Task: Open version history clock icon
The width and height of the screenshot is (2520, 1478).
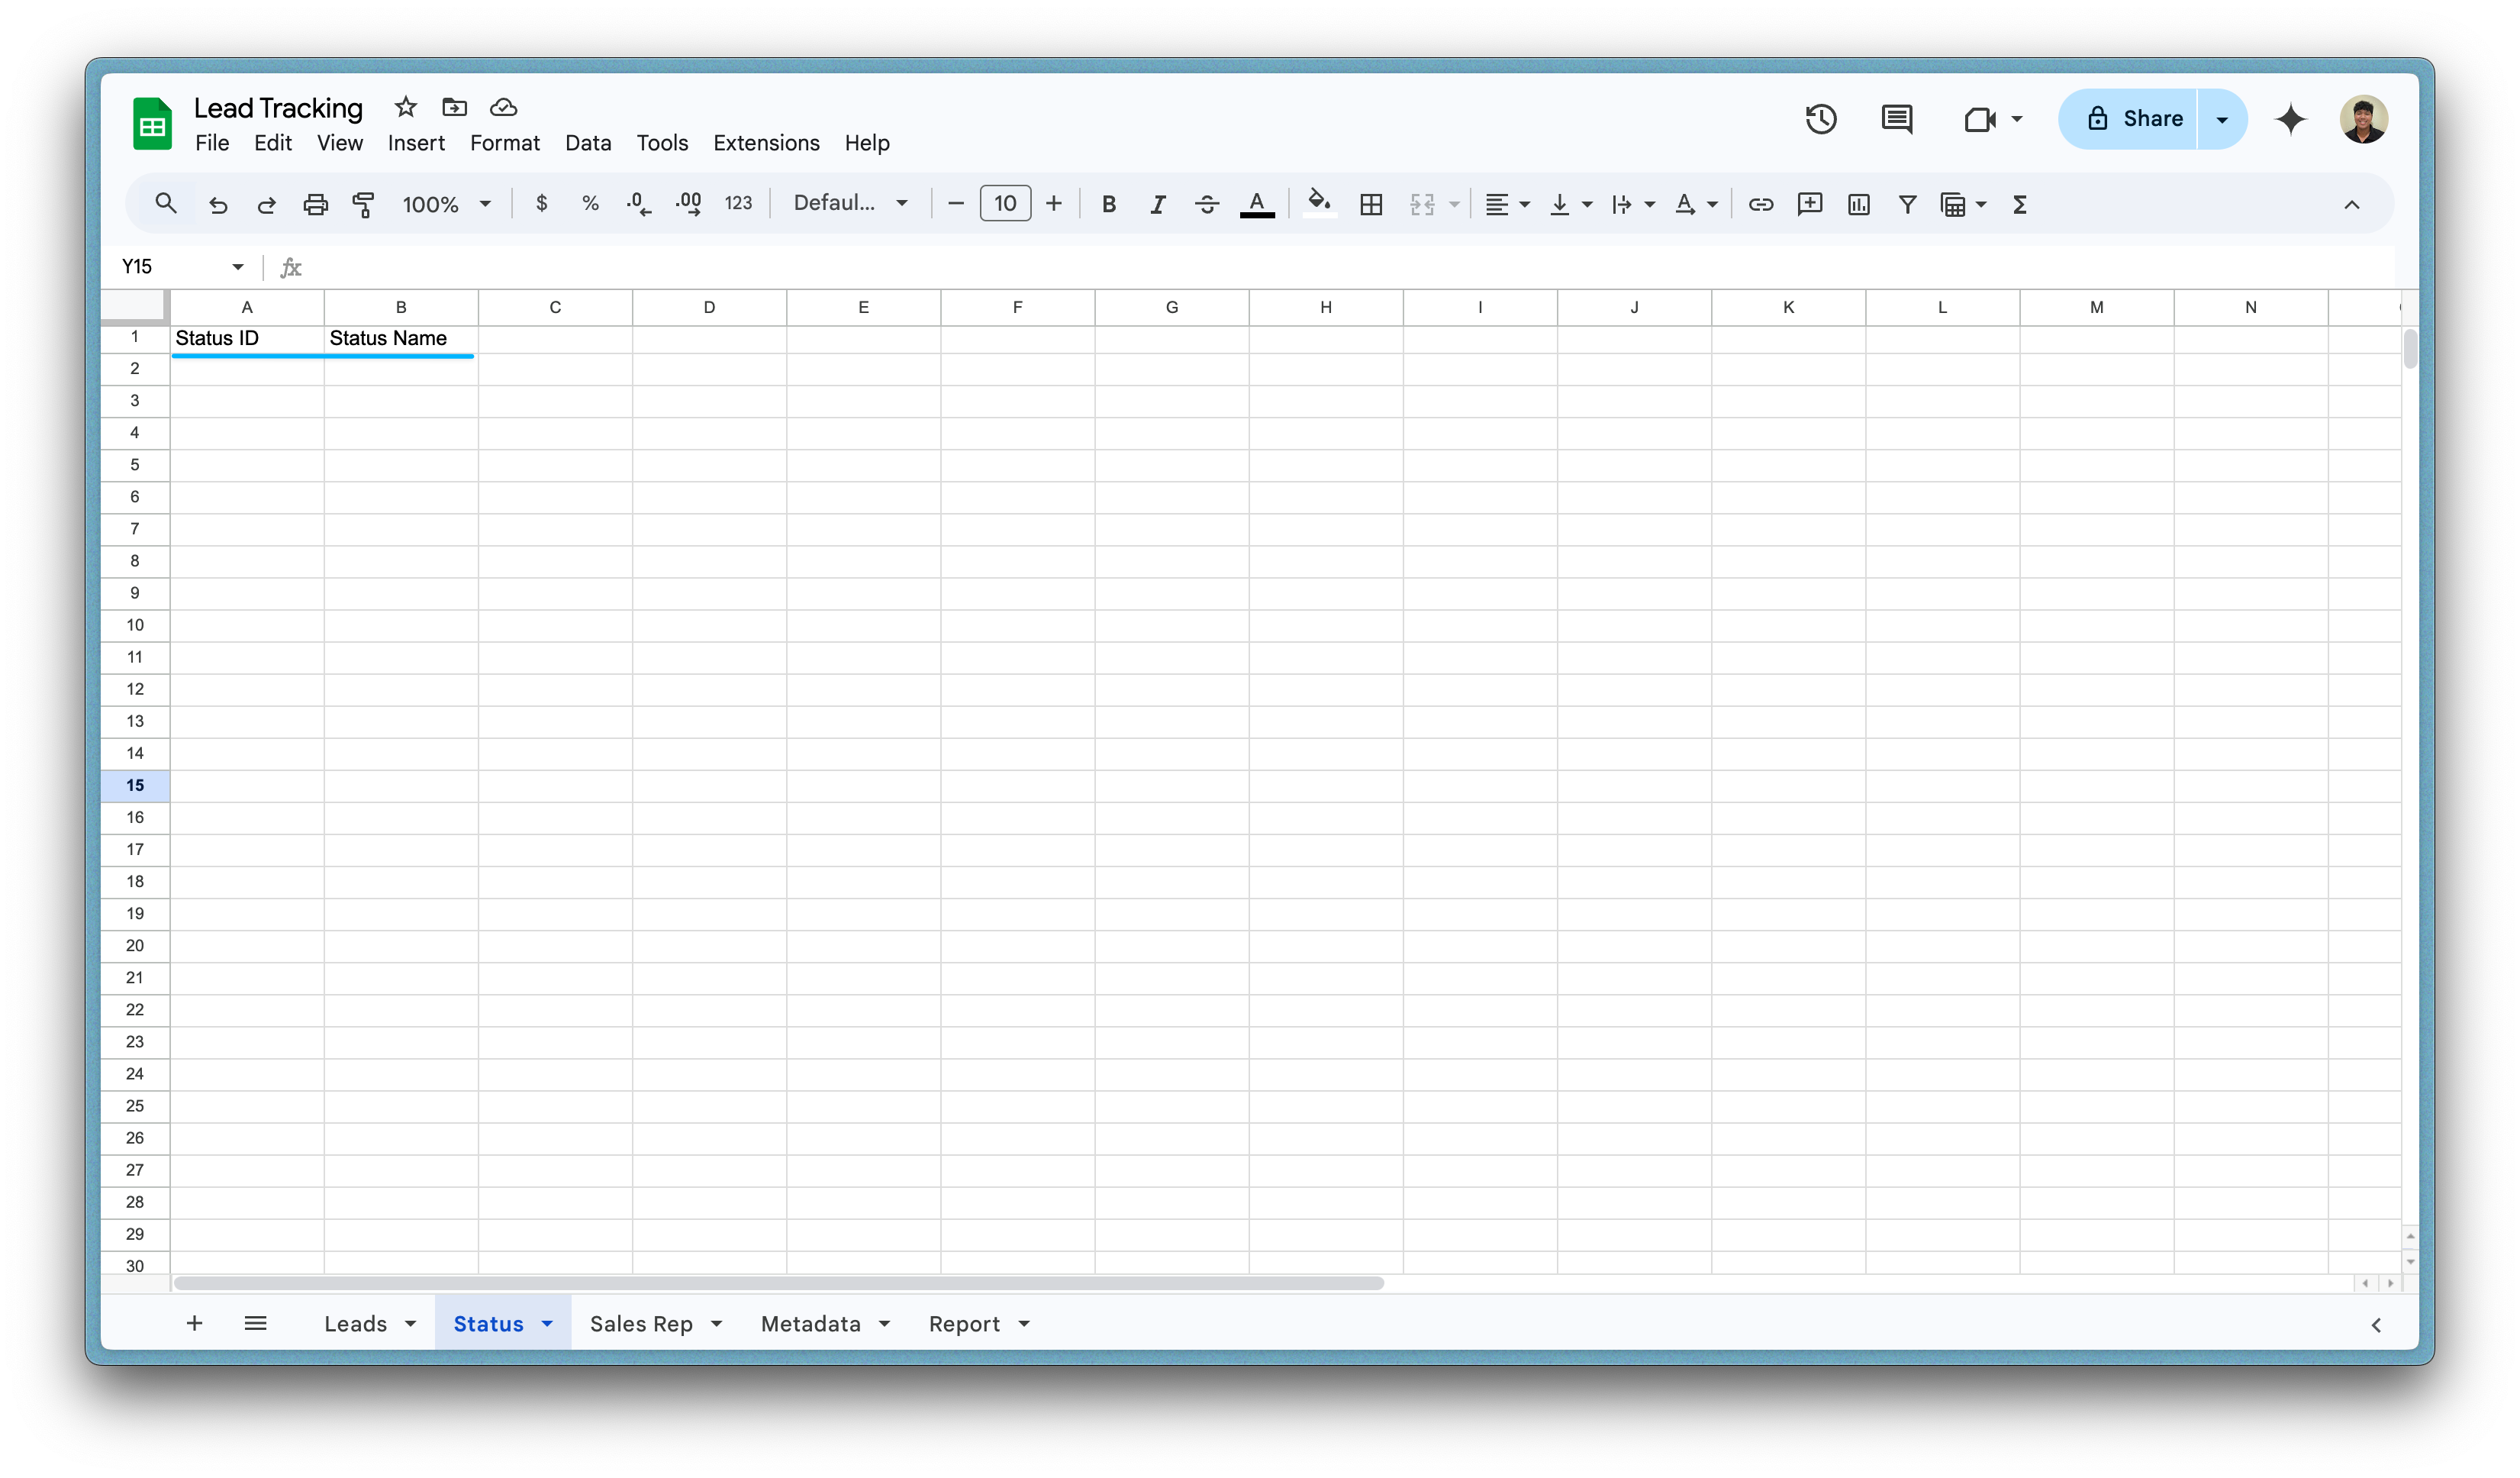Action: click(x=1820, y=119)
